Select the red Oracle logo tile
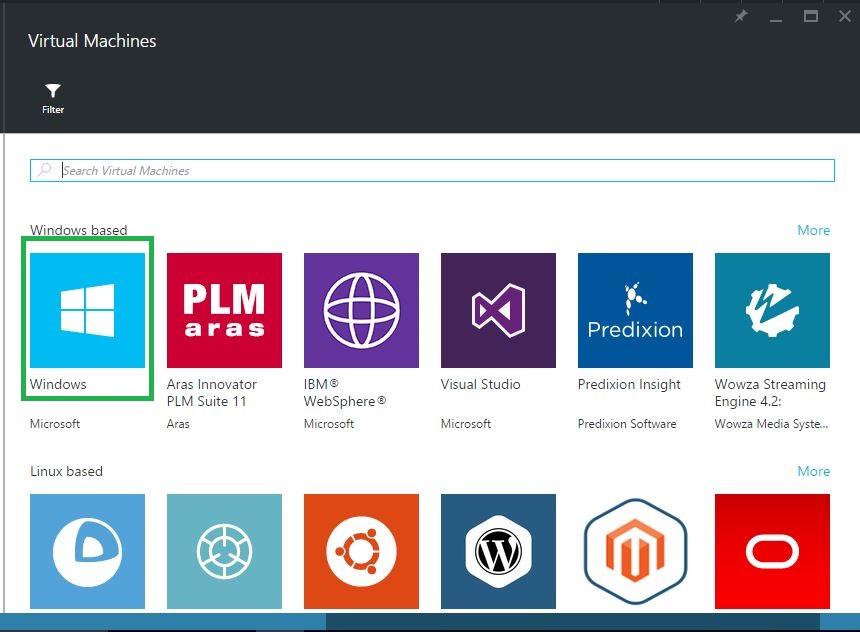Screen dimensions: 860x632 point(772,551)
